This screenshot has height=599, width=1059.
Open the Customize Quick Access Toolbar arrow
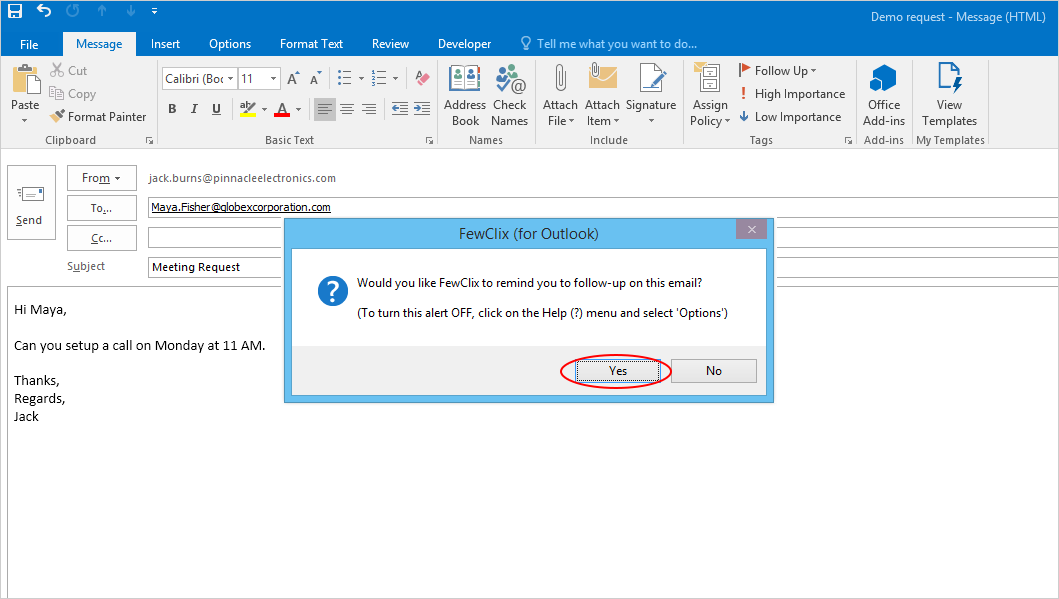coord(155,11)
